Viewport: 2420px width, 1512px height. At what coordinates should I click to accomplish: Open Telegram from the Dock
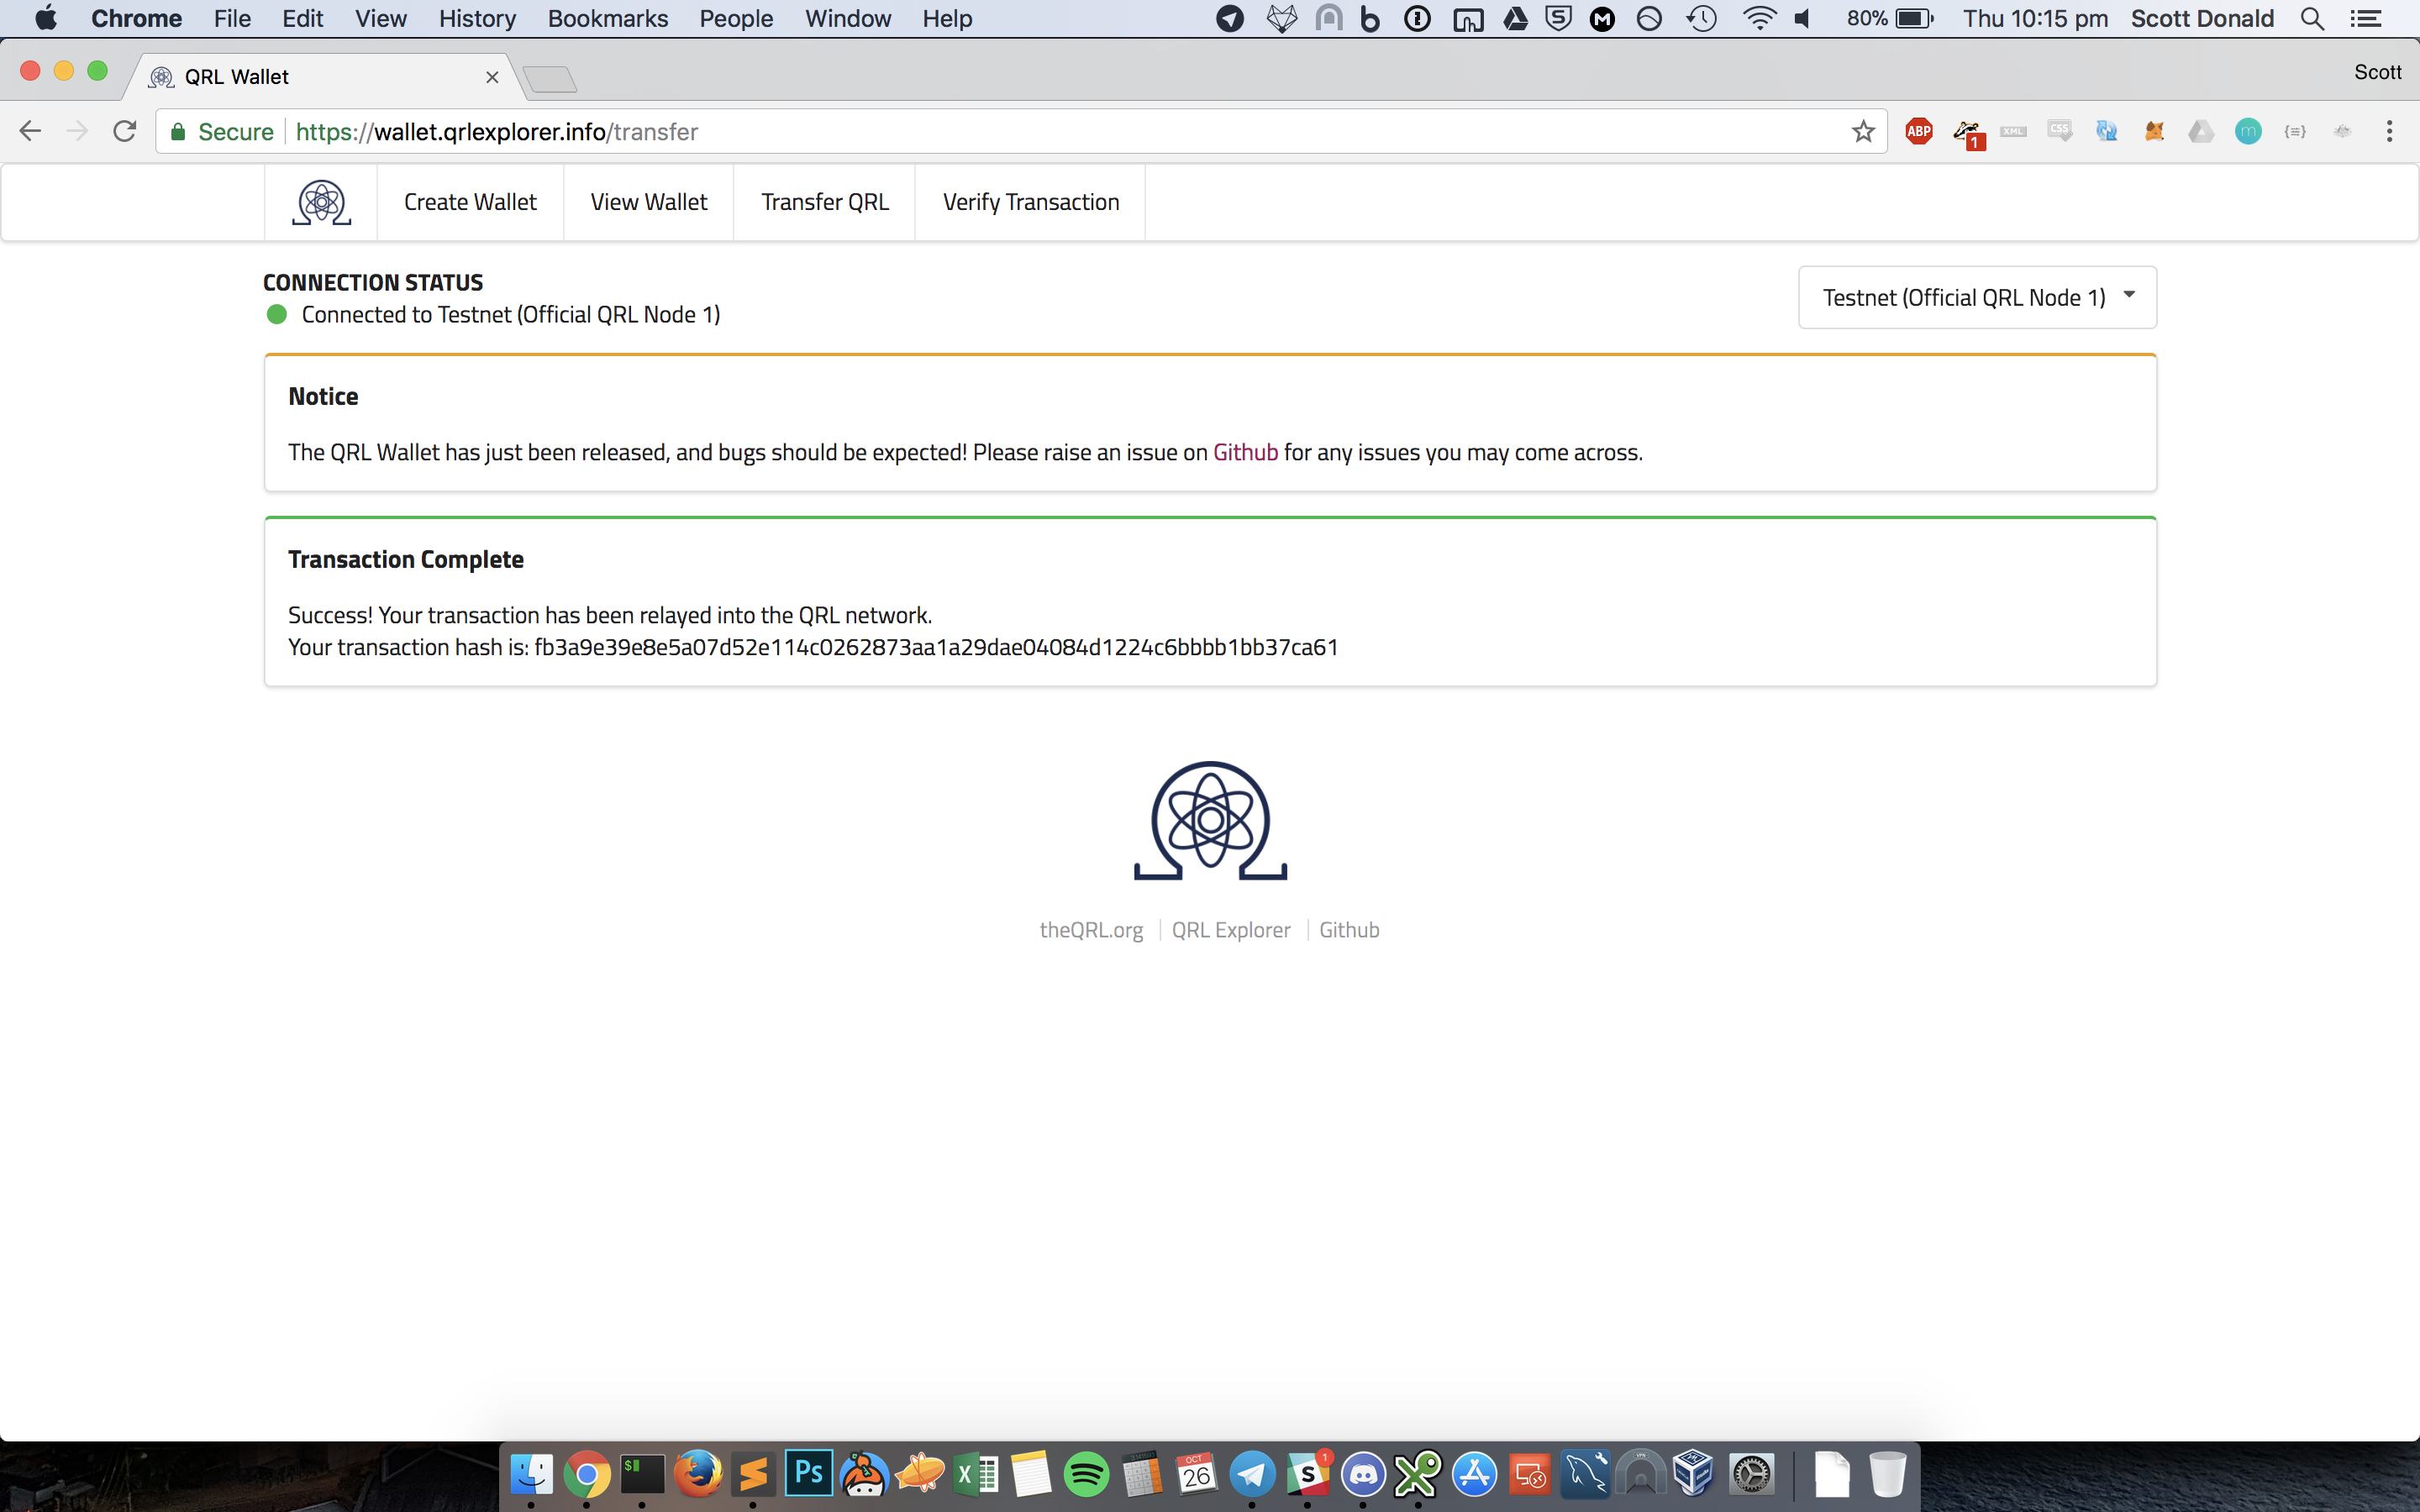(x=1252, y=1474)
